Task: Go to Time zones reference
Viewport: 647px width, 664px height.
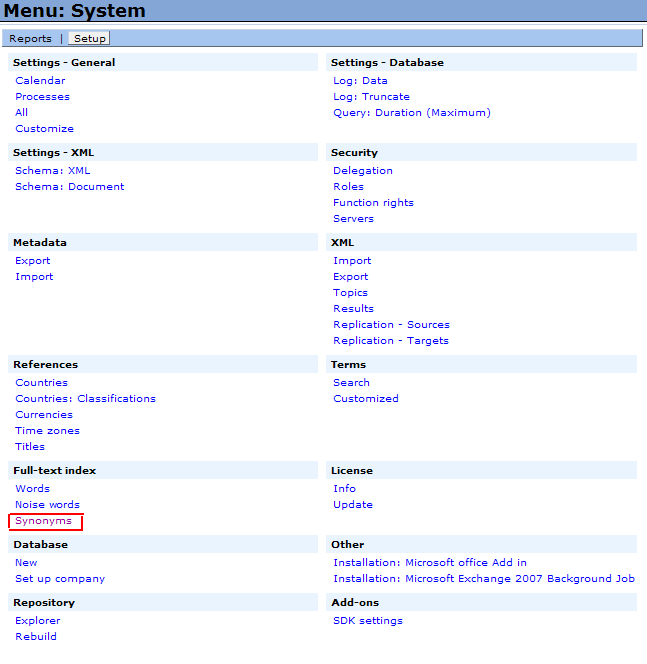Action: coord(47,431)
